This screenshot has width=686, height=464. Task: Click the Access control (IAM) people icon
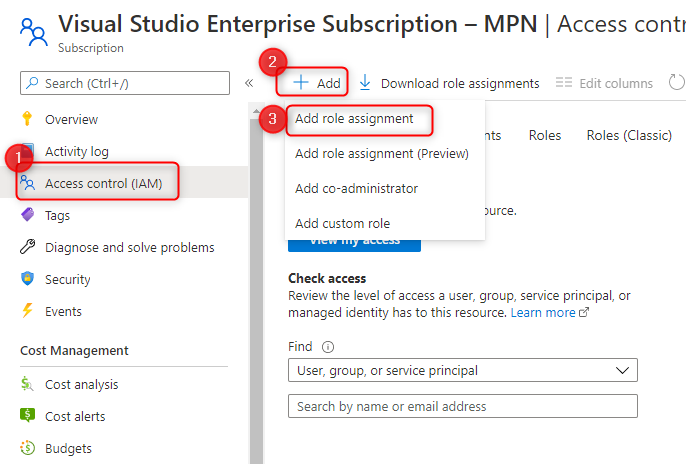[x=28, y=183]
